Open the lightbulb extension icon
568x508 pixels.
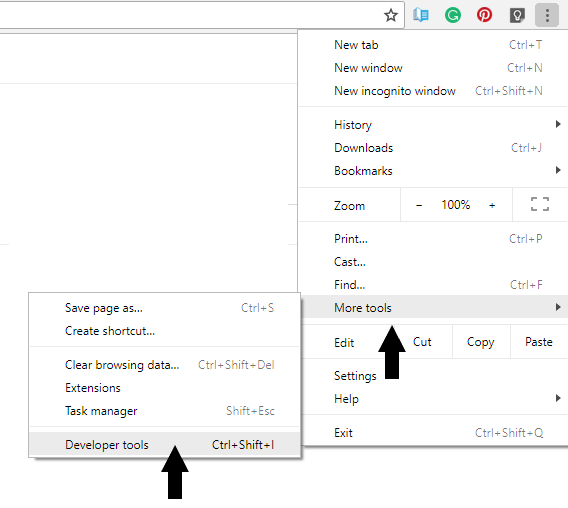pos(517,15)
